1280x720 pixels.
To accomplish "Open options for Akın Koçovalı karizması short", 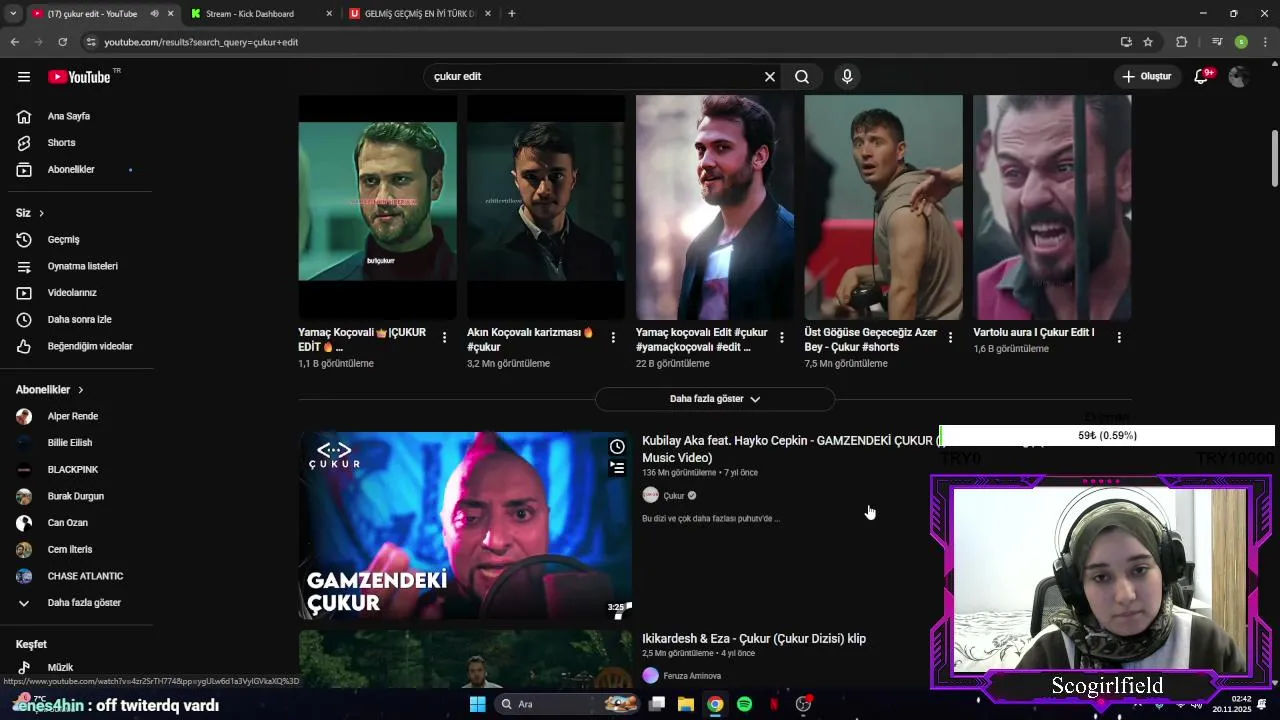I will 613,338.
